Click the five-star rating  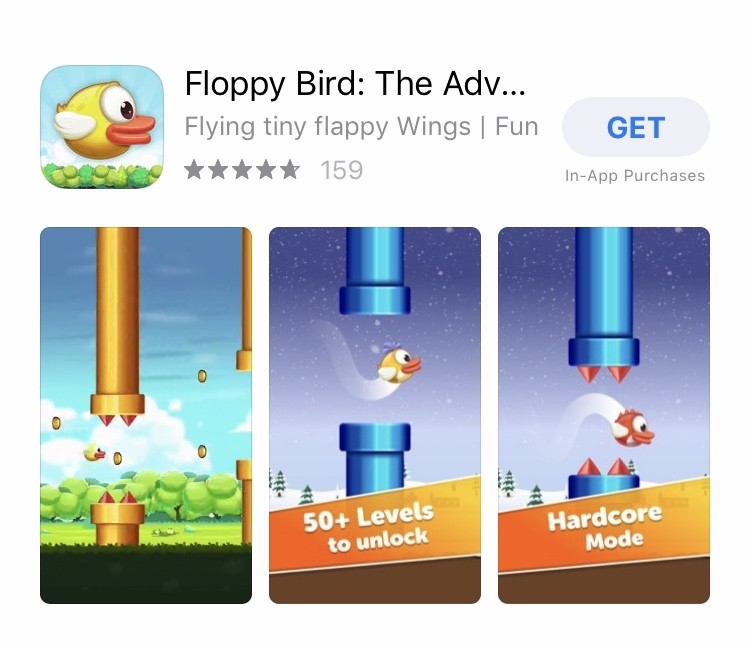pyautogui.click(x=242, y=170)
